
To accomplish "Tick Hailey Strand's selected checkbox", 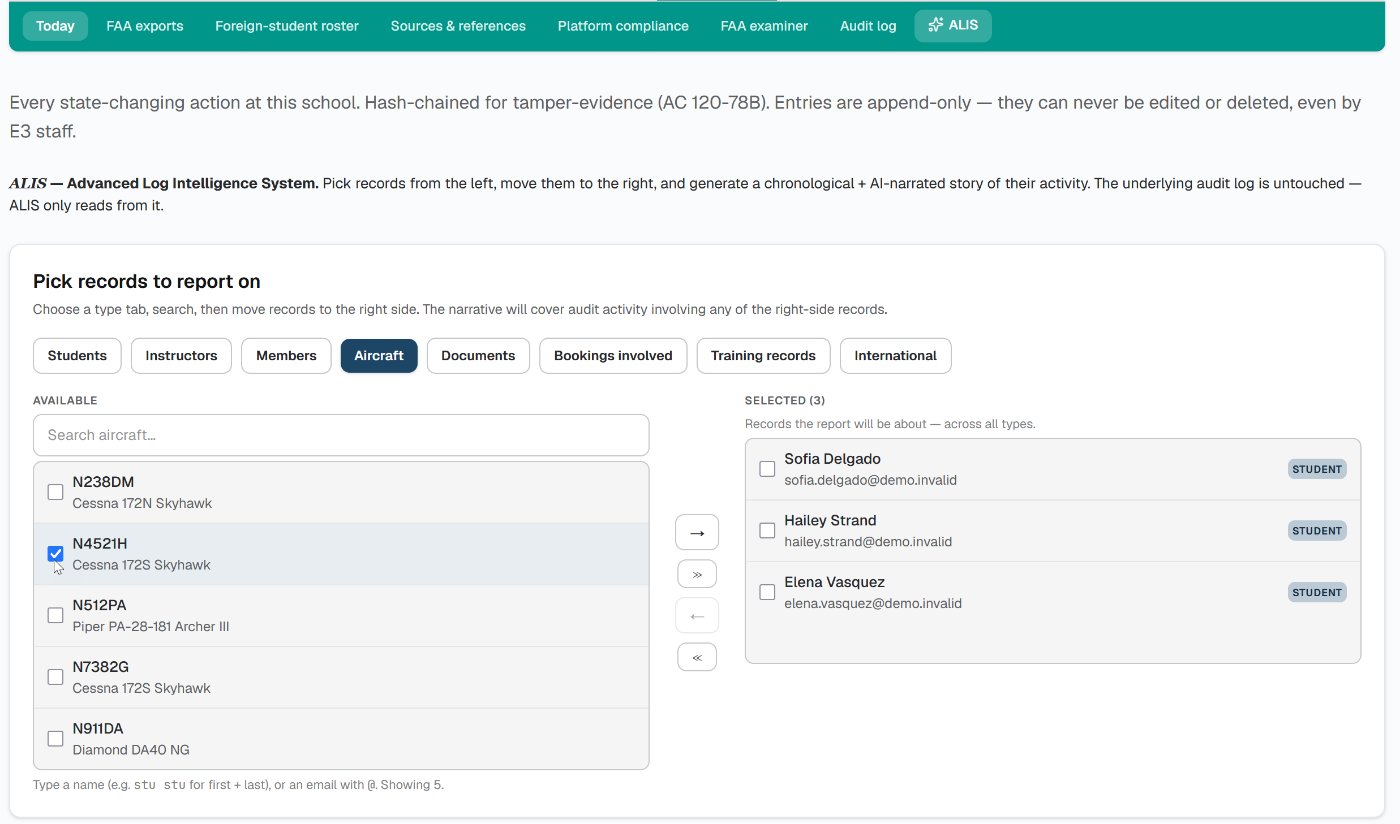I will coord(767,531).
